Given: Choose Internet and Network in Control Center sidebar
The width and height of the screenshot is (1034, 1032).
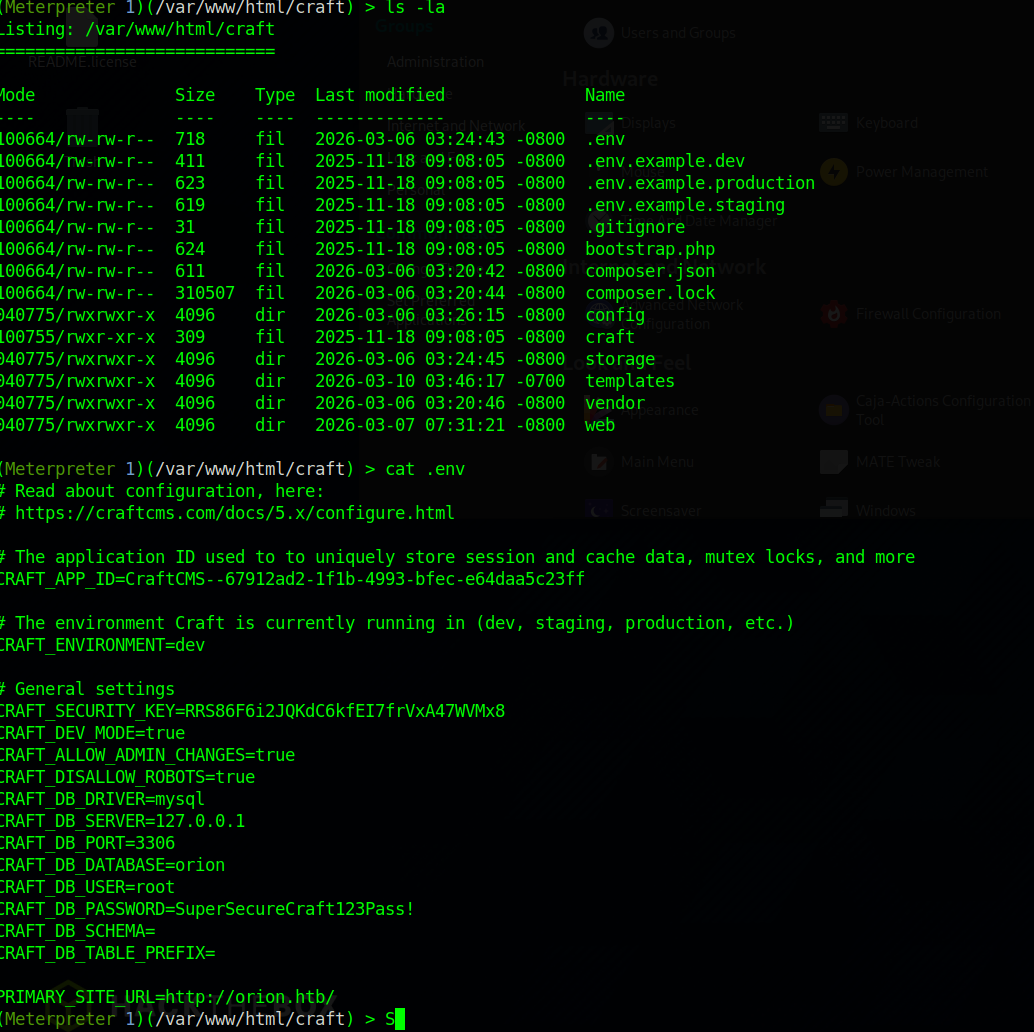Looking at the screenshot, I should (x=456, y=125).
